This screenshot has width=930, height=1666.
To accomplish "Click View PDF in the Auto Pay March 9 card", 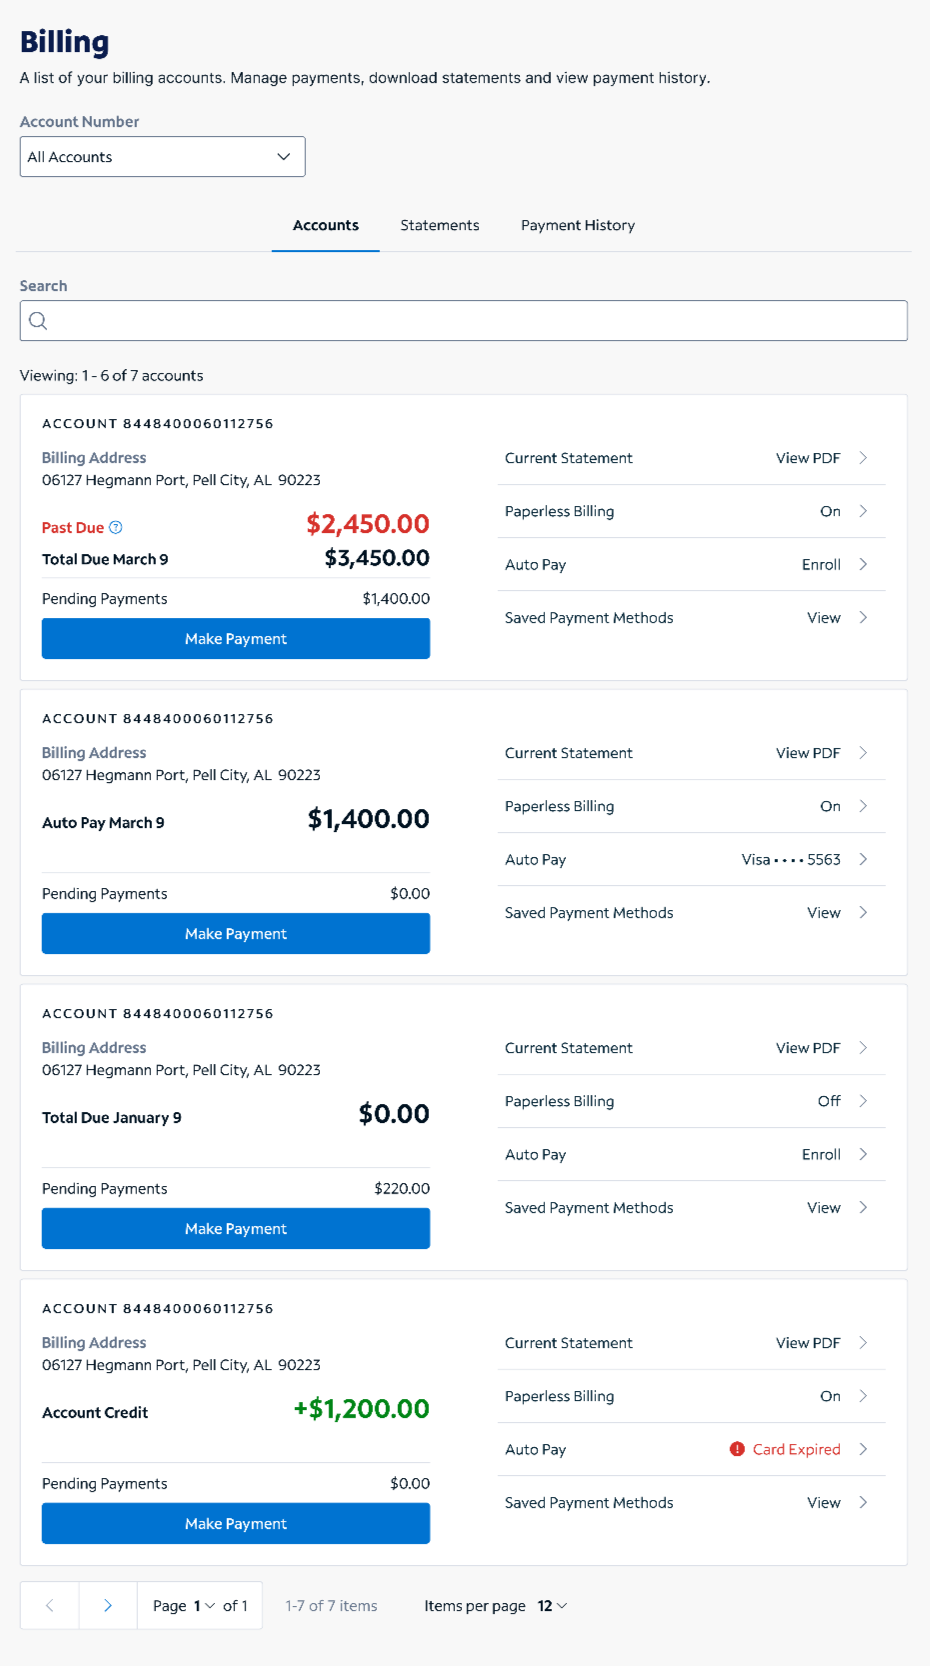I will (x=808, y=753).
